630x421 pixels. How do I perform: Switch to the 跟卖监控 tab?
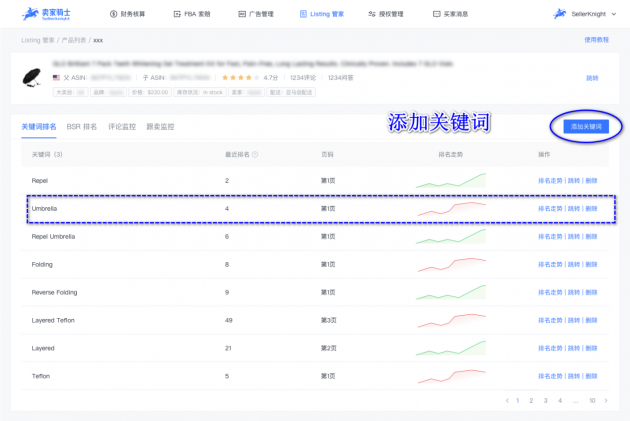[x=160, y=127]
